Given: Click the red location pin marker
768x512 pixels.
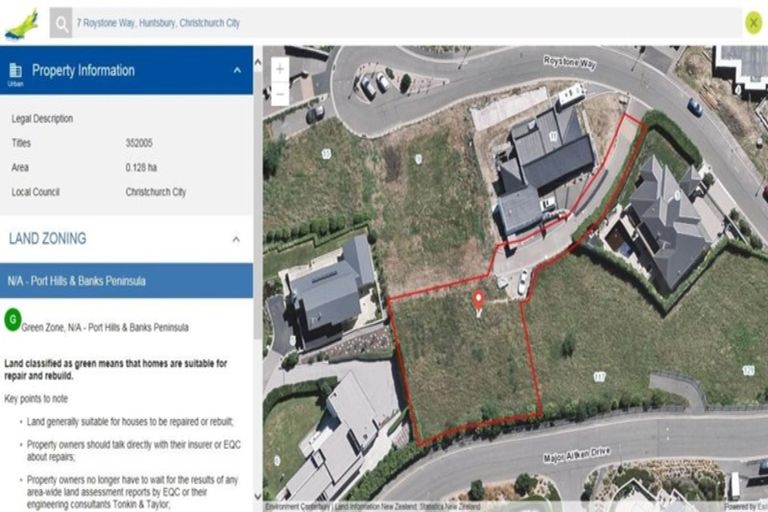Looking at the screenshot, I should pyautogui.click(x=478, y=300).
